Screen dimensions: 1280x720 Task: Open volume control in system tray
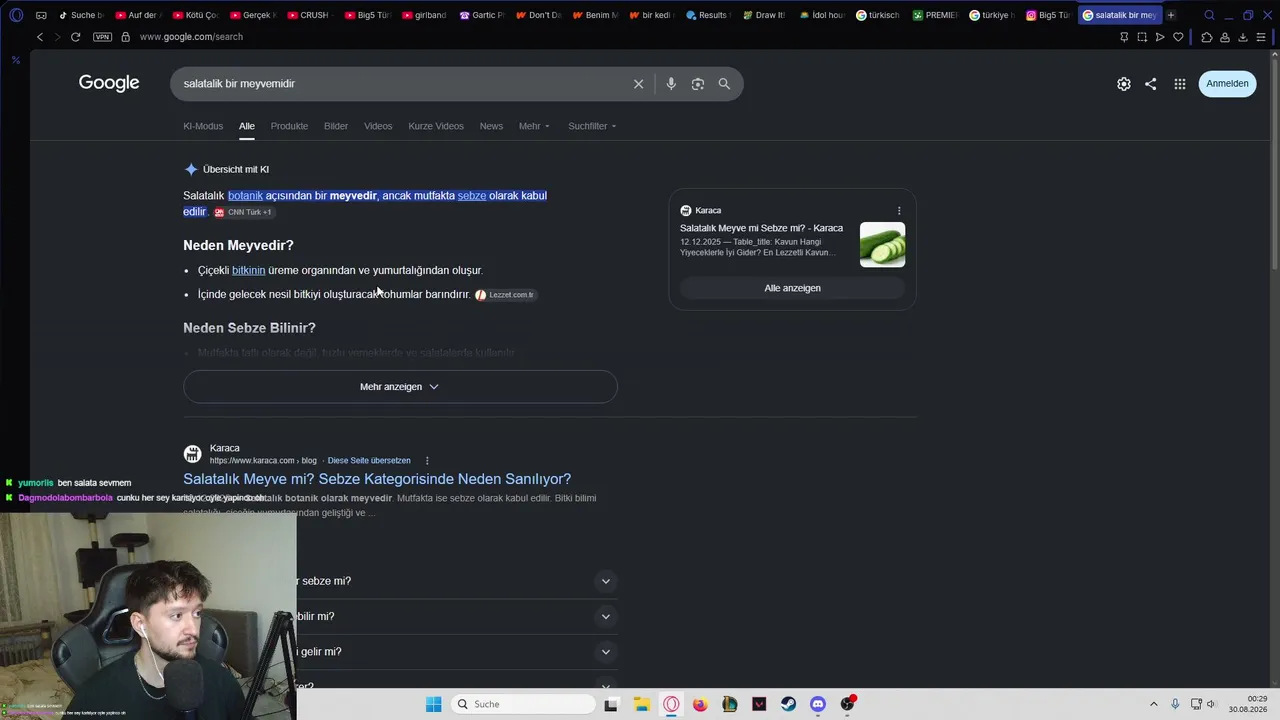pyautogui.click(x=1211, y=704)
